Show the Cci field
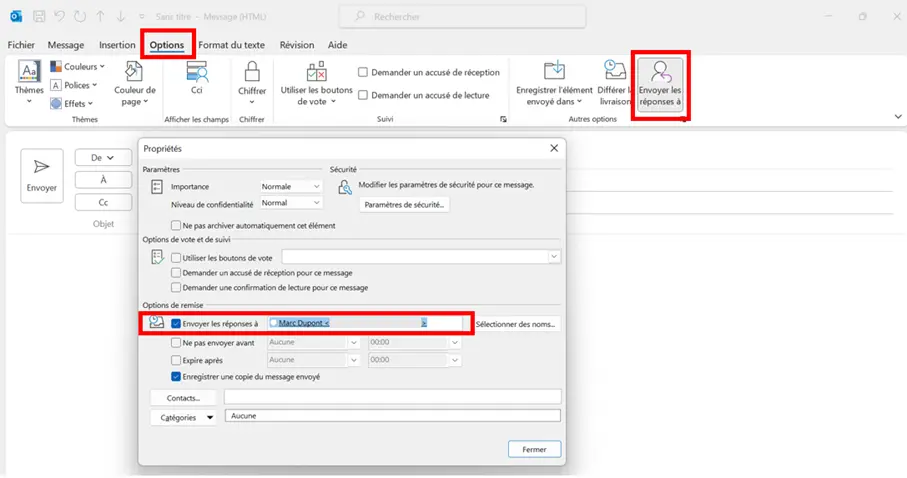The height and width of the screenshot is (478, 907). (197, 78)
